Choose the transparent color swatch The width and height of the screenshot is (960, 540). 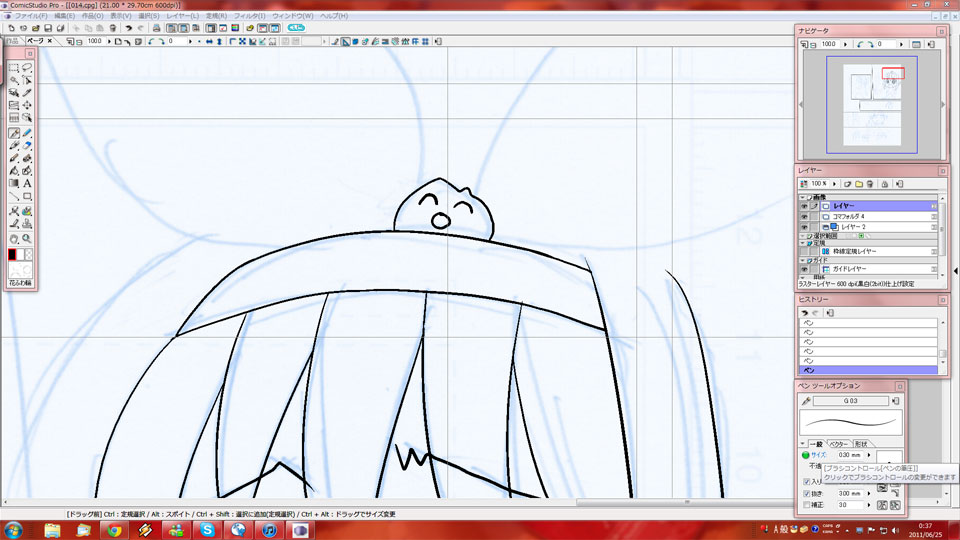(x=29, y=254)
